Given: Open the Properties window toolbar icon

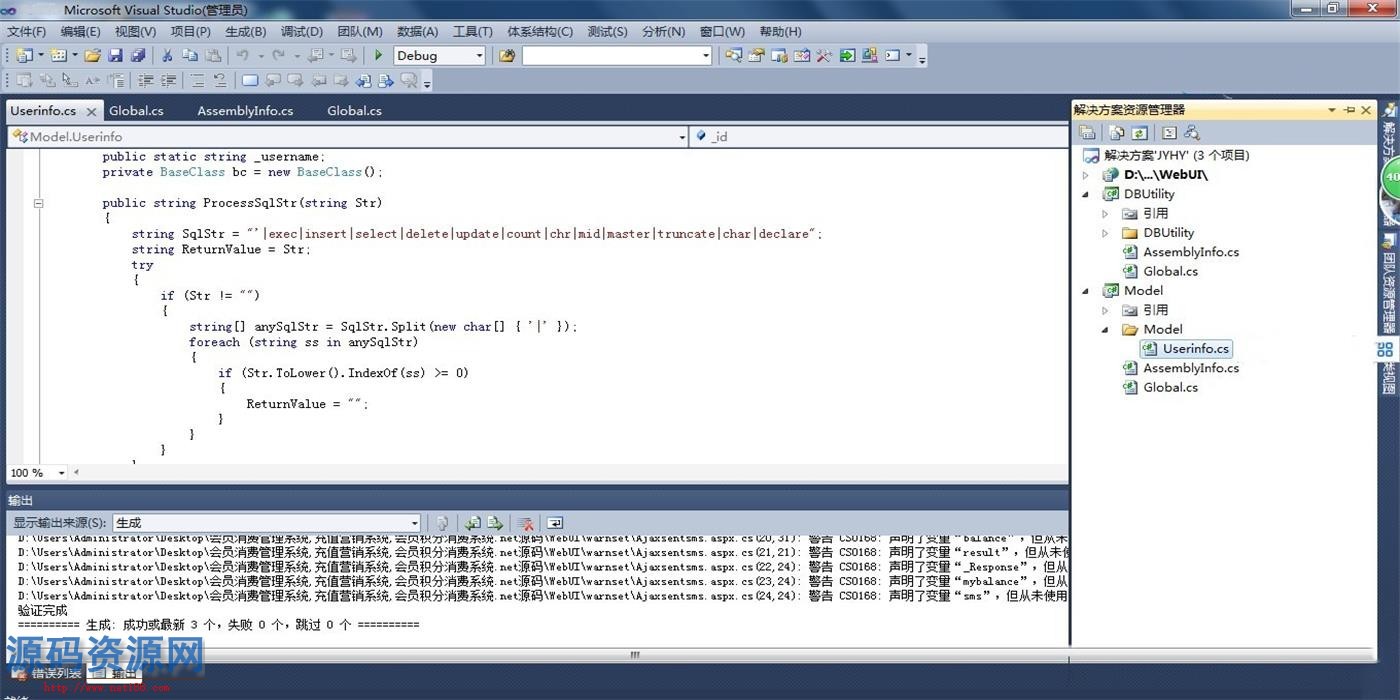Looking at the screenshot, I should [x=756, y=55].
